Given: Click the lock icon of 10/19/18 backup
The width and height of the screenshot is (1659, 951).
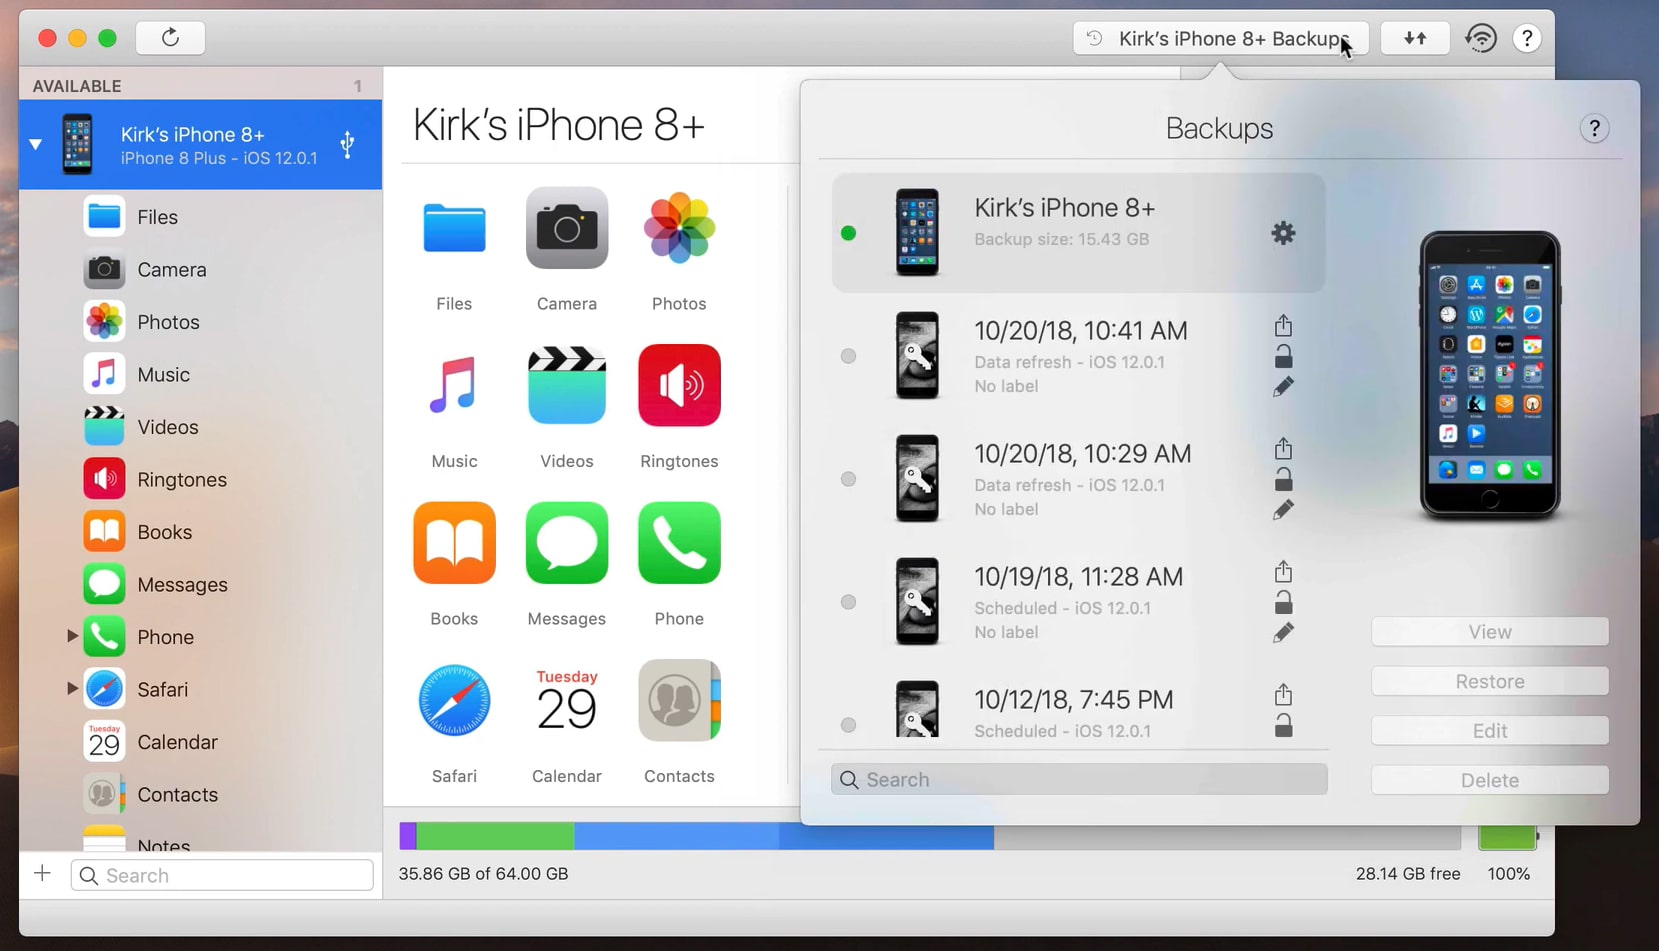Looking at the screenshot, I should click(1284, 602).
